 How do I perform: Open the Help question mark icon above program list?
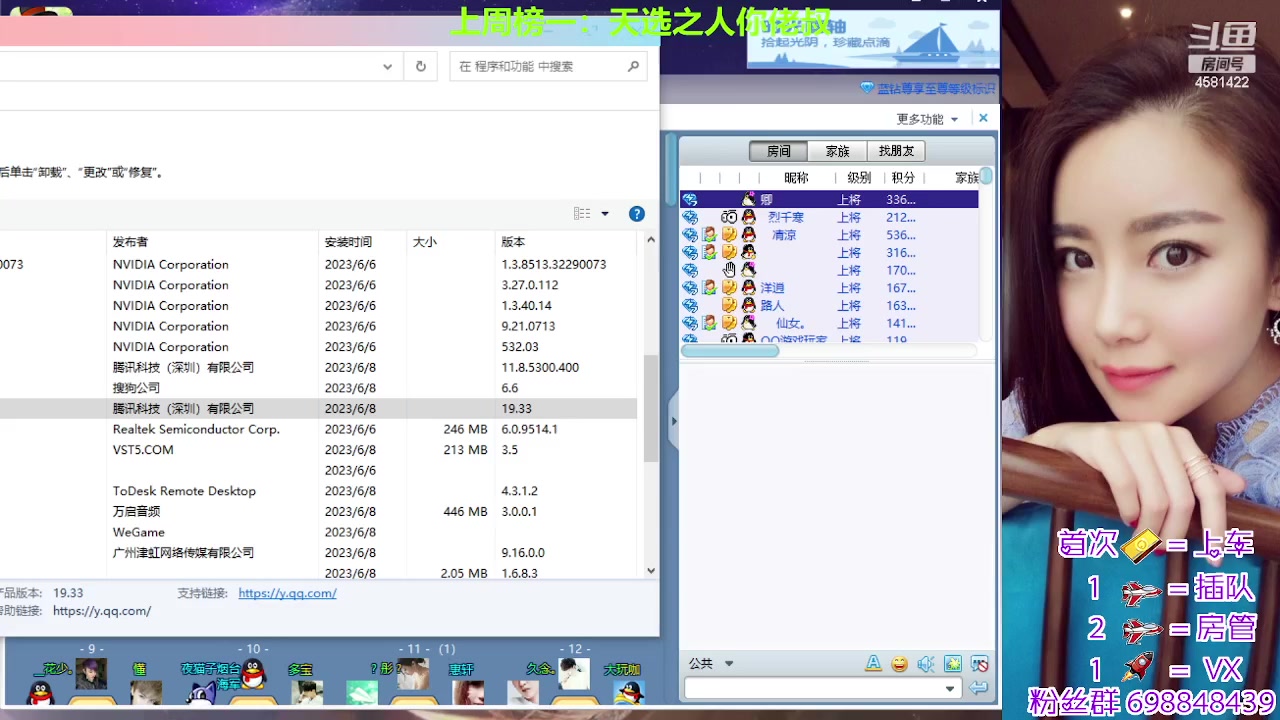coord(637,213)
